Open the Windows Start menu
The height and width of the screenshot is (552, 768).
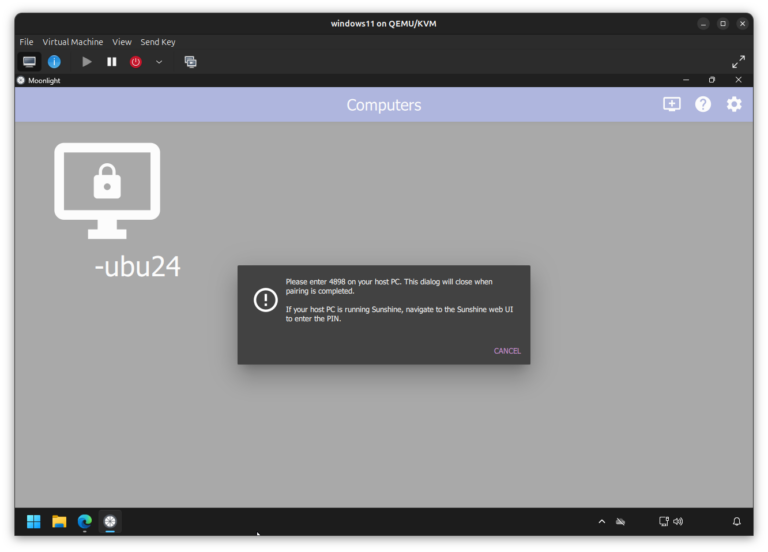tap(33, 521)
